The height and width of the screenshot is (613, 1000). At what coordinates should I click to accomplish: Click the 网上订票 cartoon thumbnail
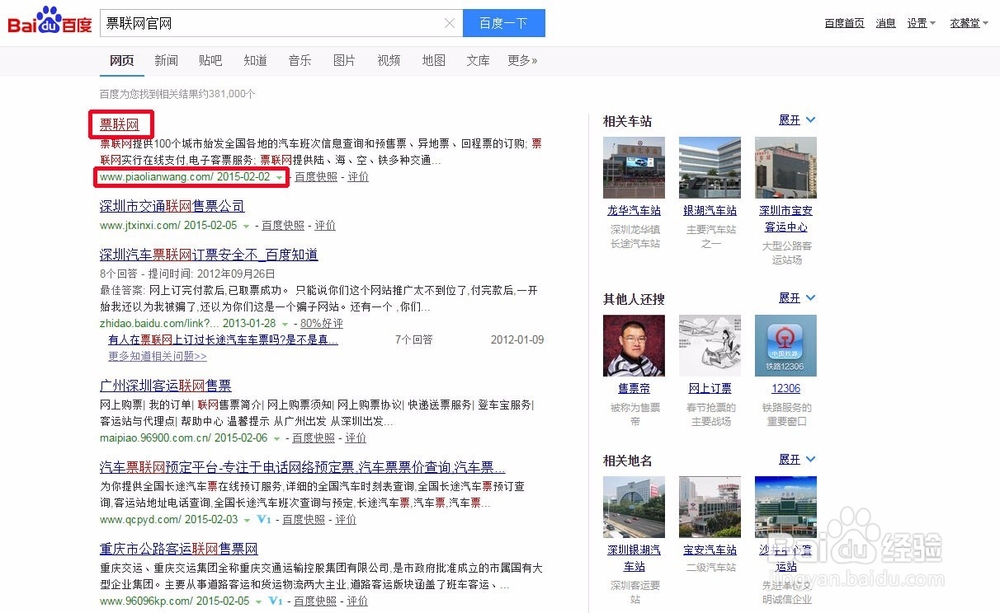710,345
